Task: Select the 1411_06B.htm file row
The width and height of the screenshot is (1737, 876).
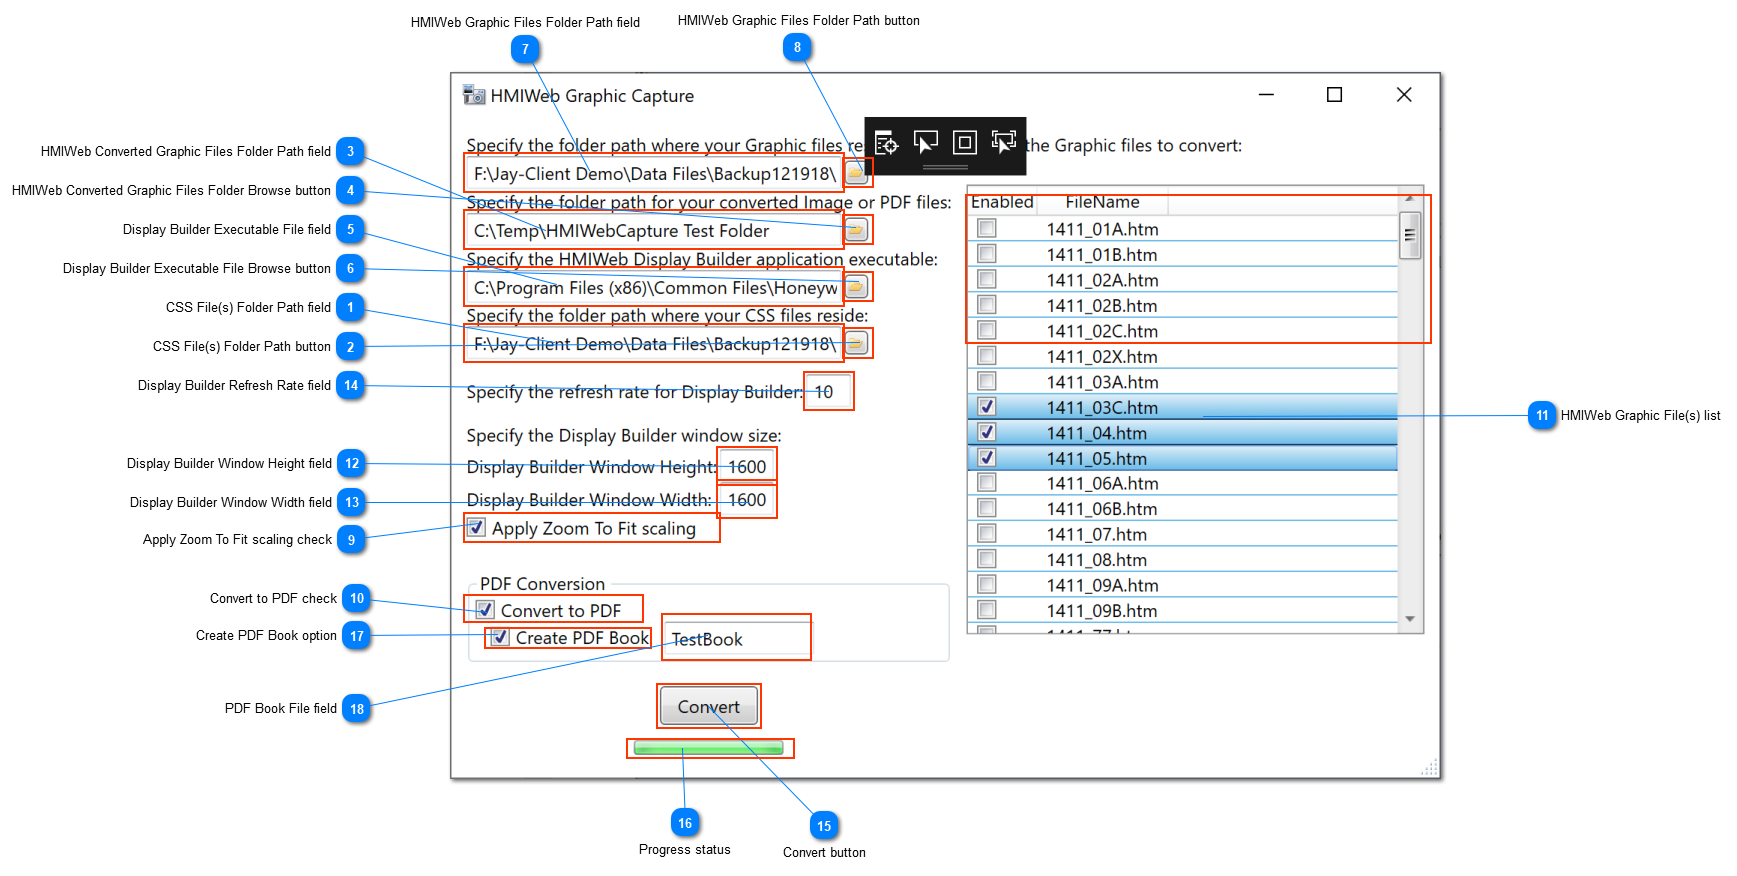Action: [1182, 508]
